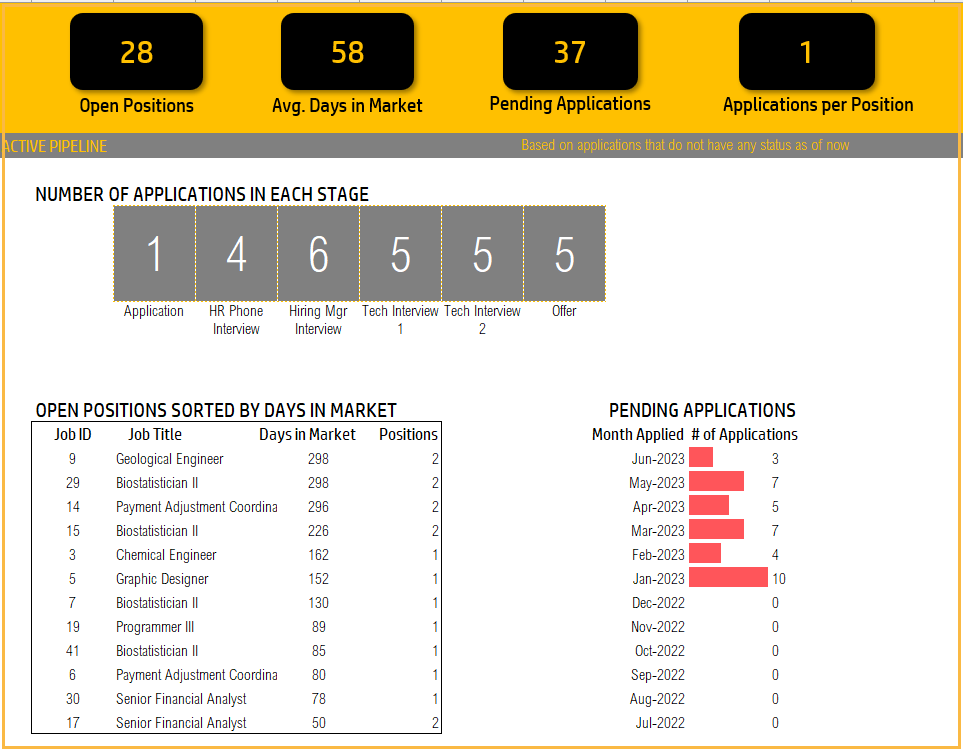This screenshot has height=751, width=963.
Task: Select the Tech Interview 1 stage box
Action: pos(400,254)
